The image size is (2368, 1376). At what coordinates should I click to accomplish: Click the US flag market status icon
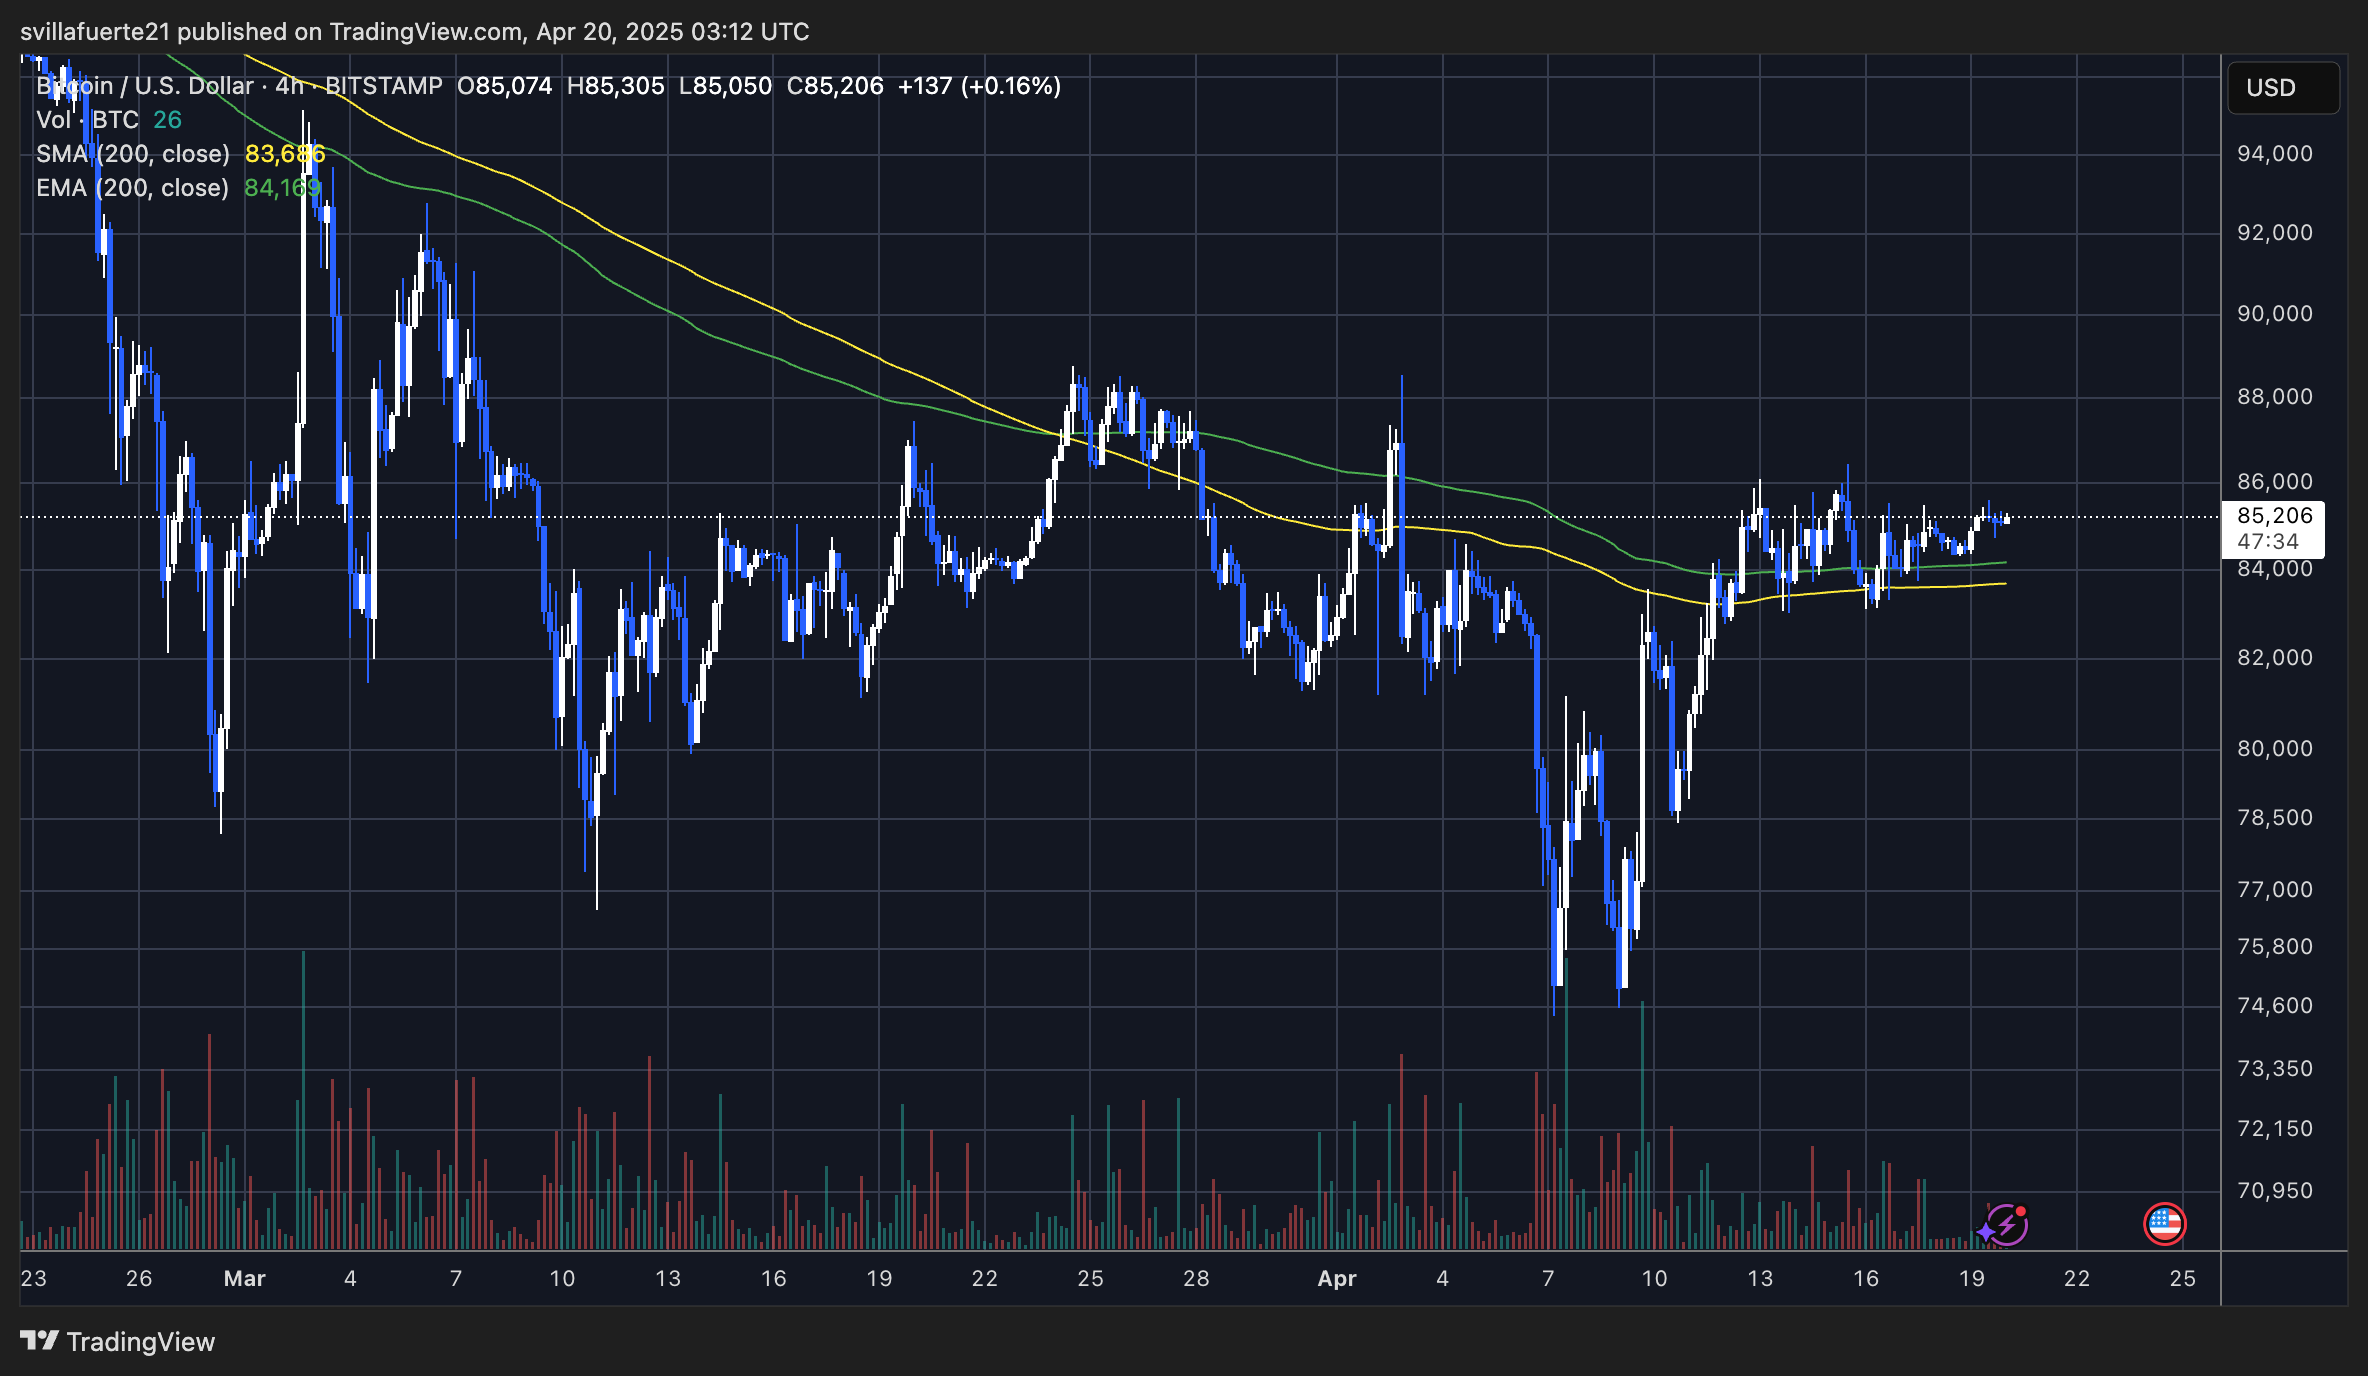tap(2164, 1222)
